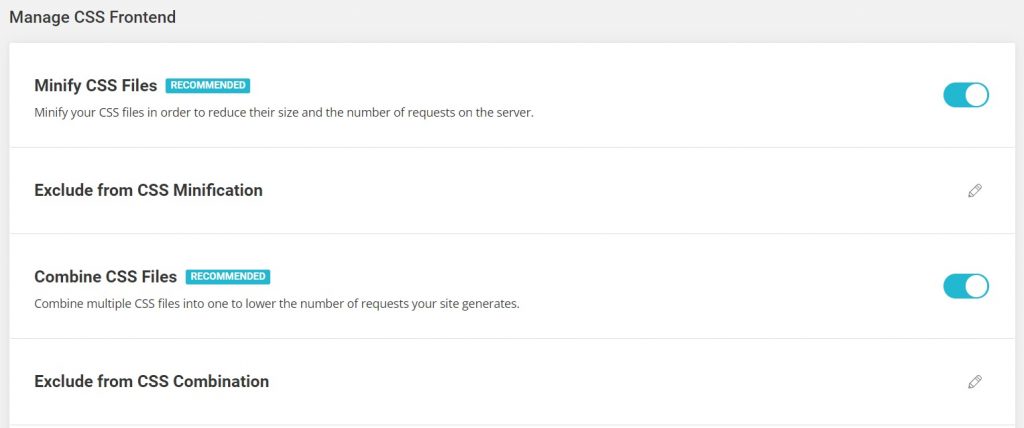Click the white knob of the Minify toggle

[x=976, y=95]
